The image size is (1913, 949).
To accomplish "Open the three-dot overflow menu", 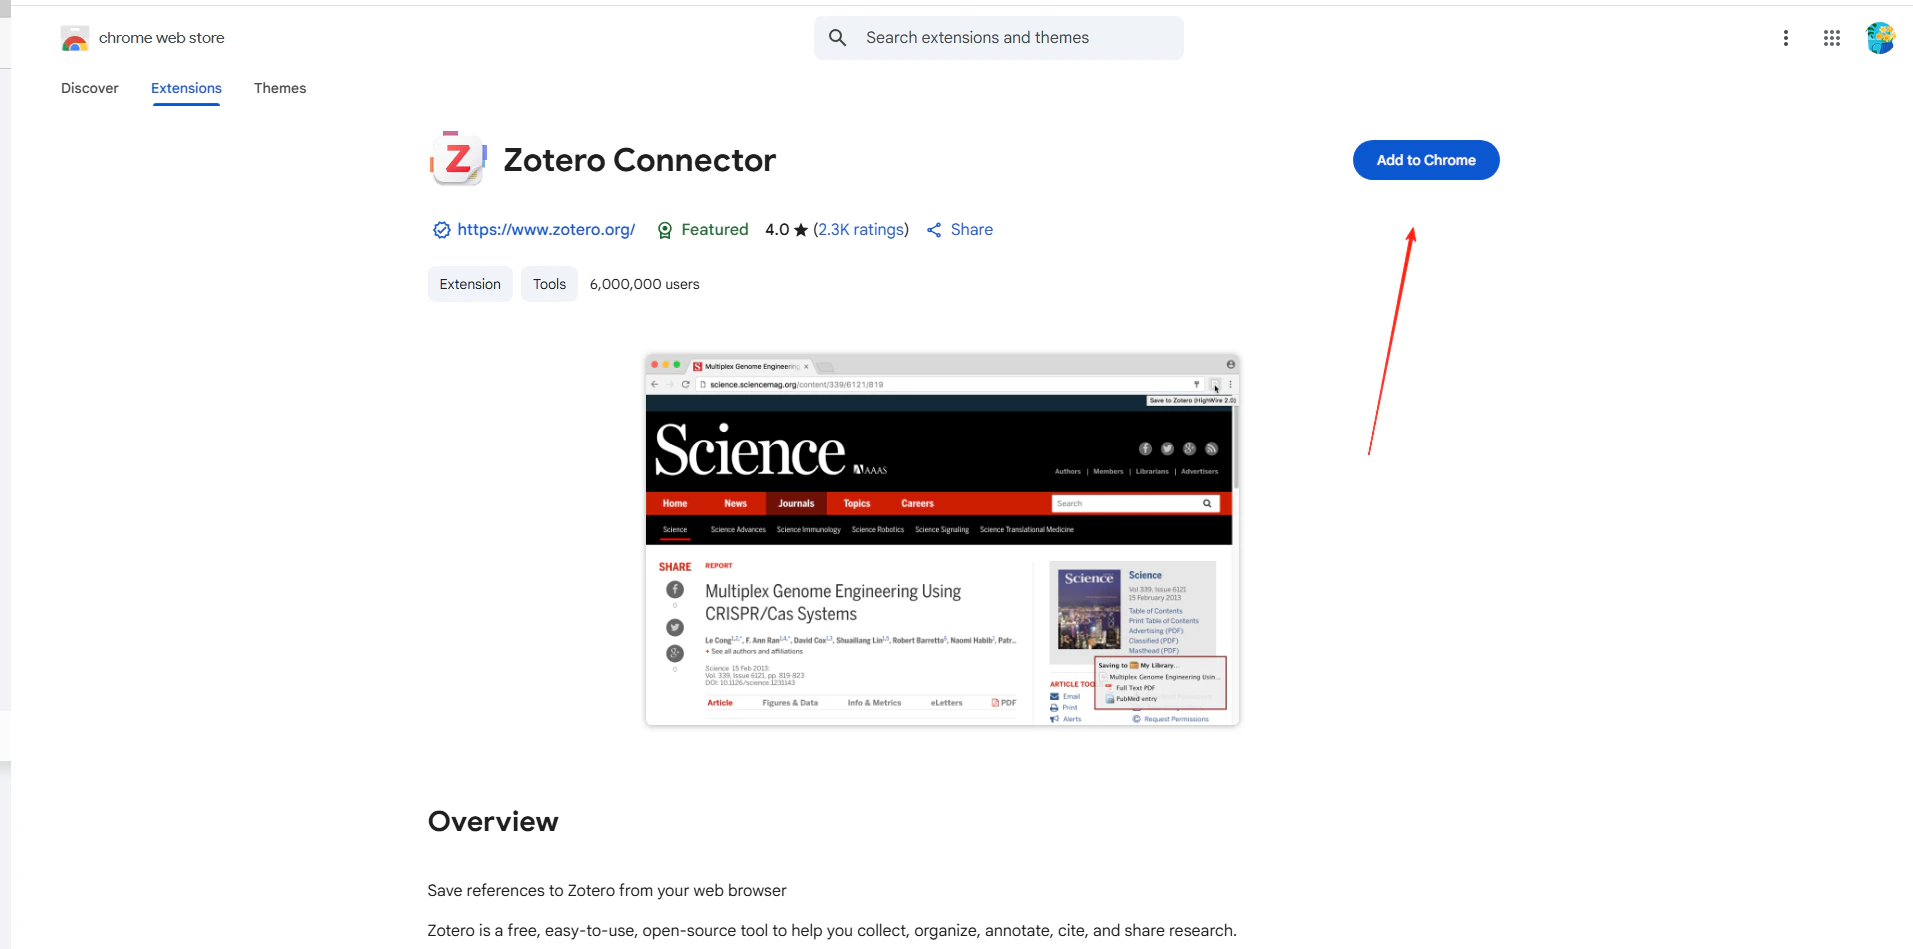I will (x=1786, y=37).
